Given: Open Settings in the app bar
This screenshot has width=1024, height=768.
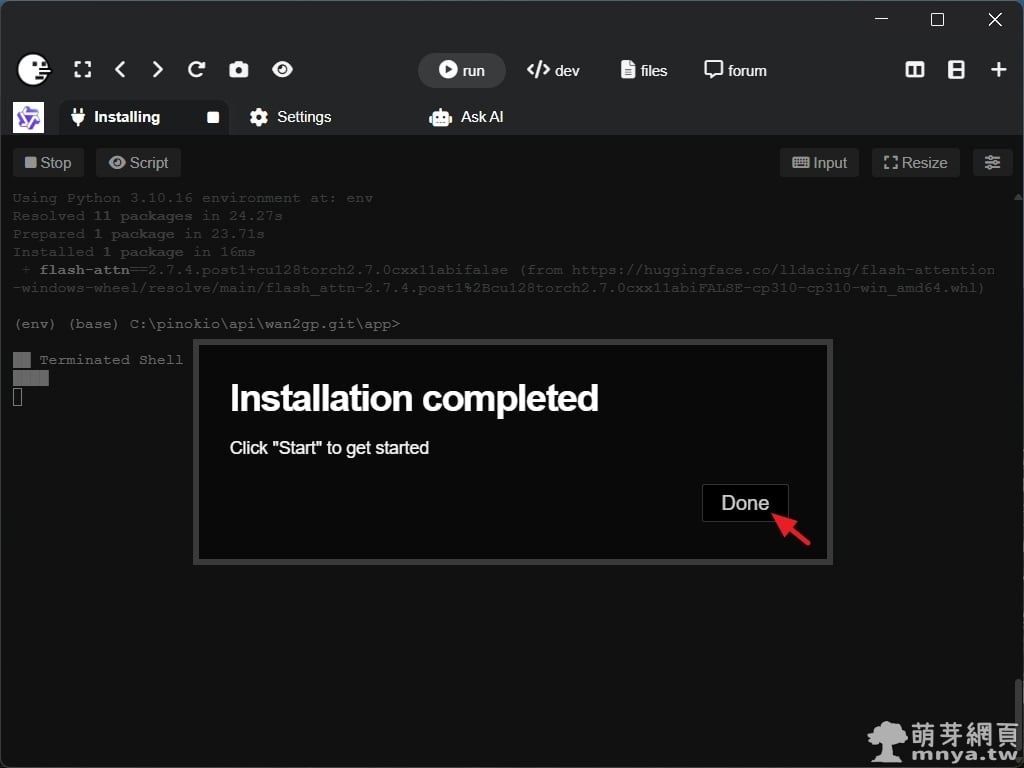Looking at the screenshot, I should pos(290,117).
